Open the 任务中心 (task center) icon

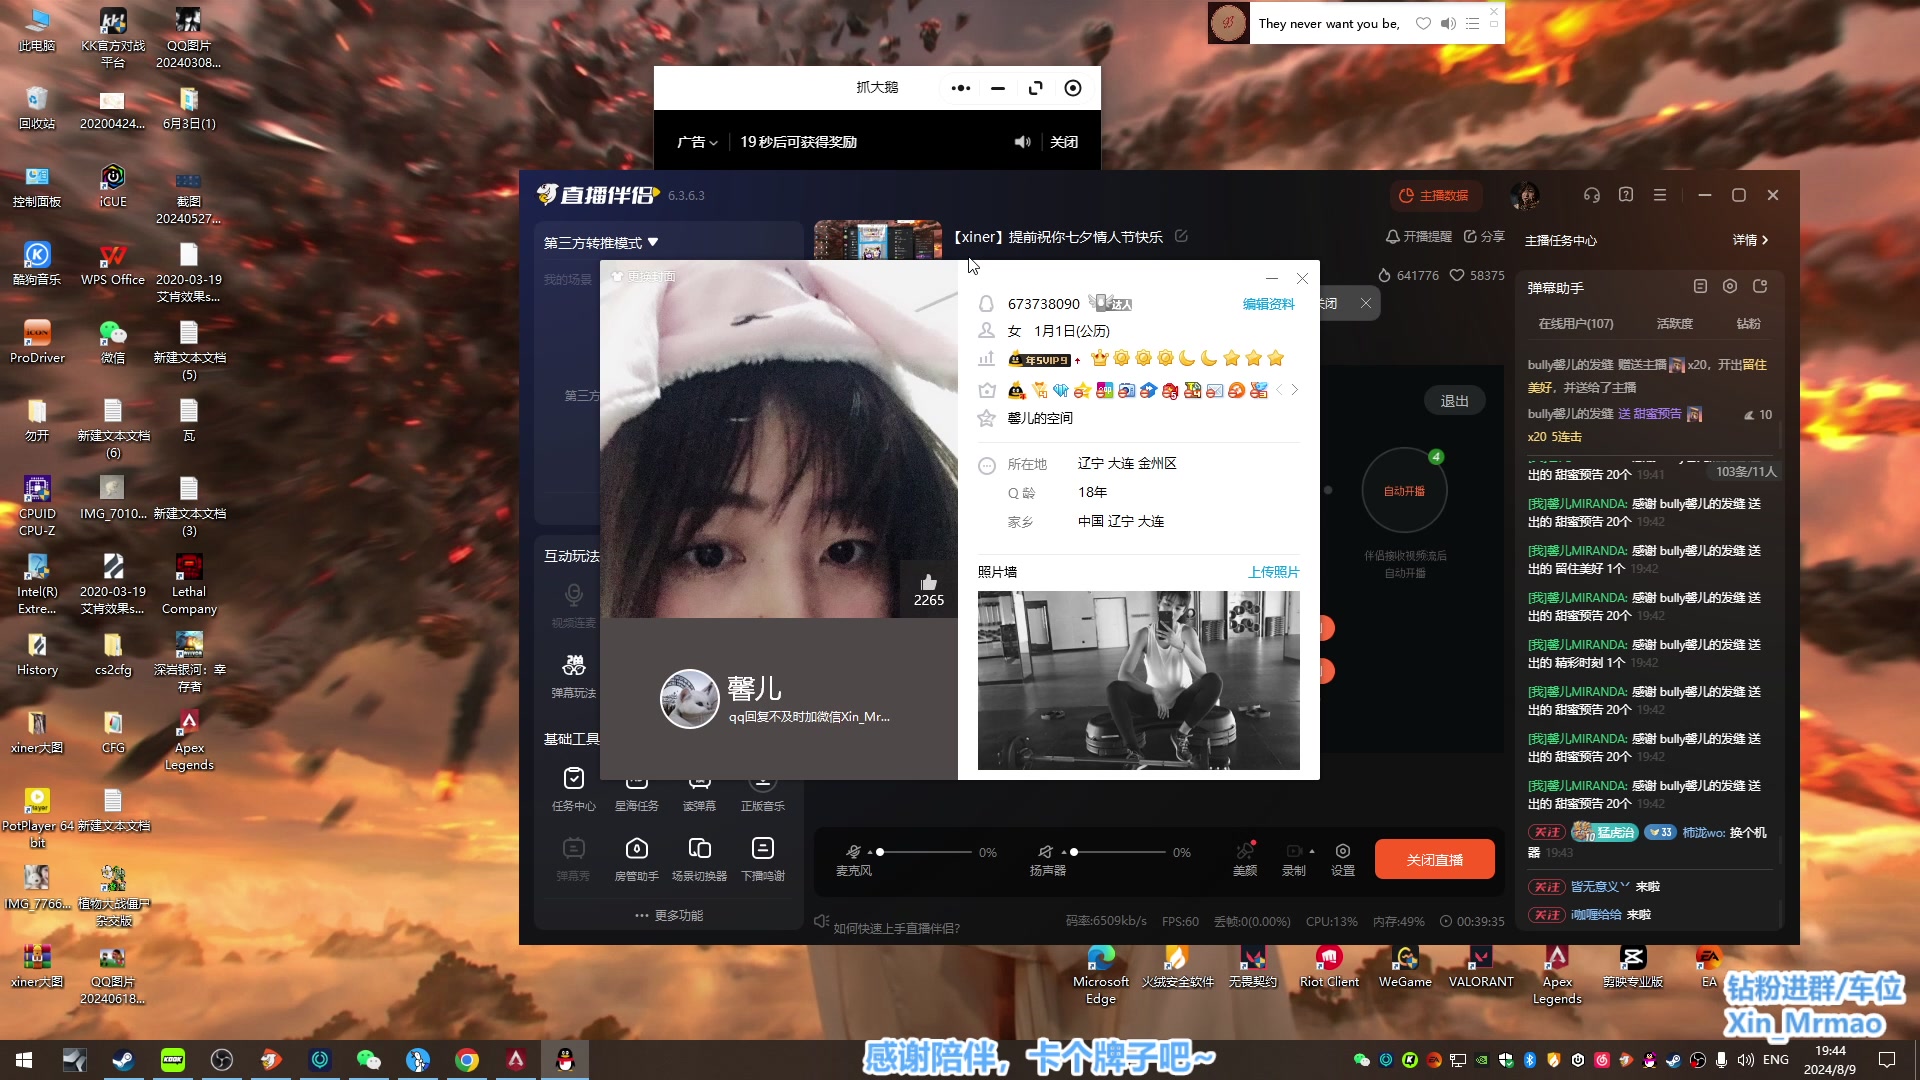tap(572, 778)
